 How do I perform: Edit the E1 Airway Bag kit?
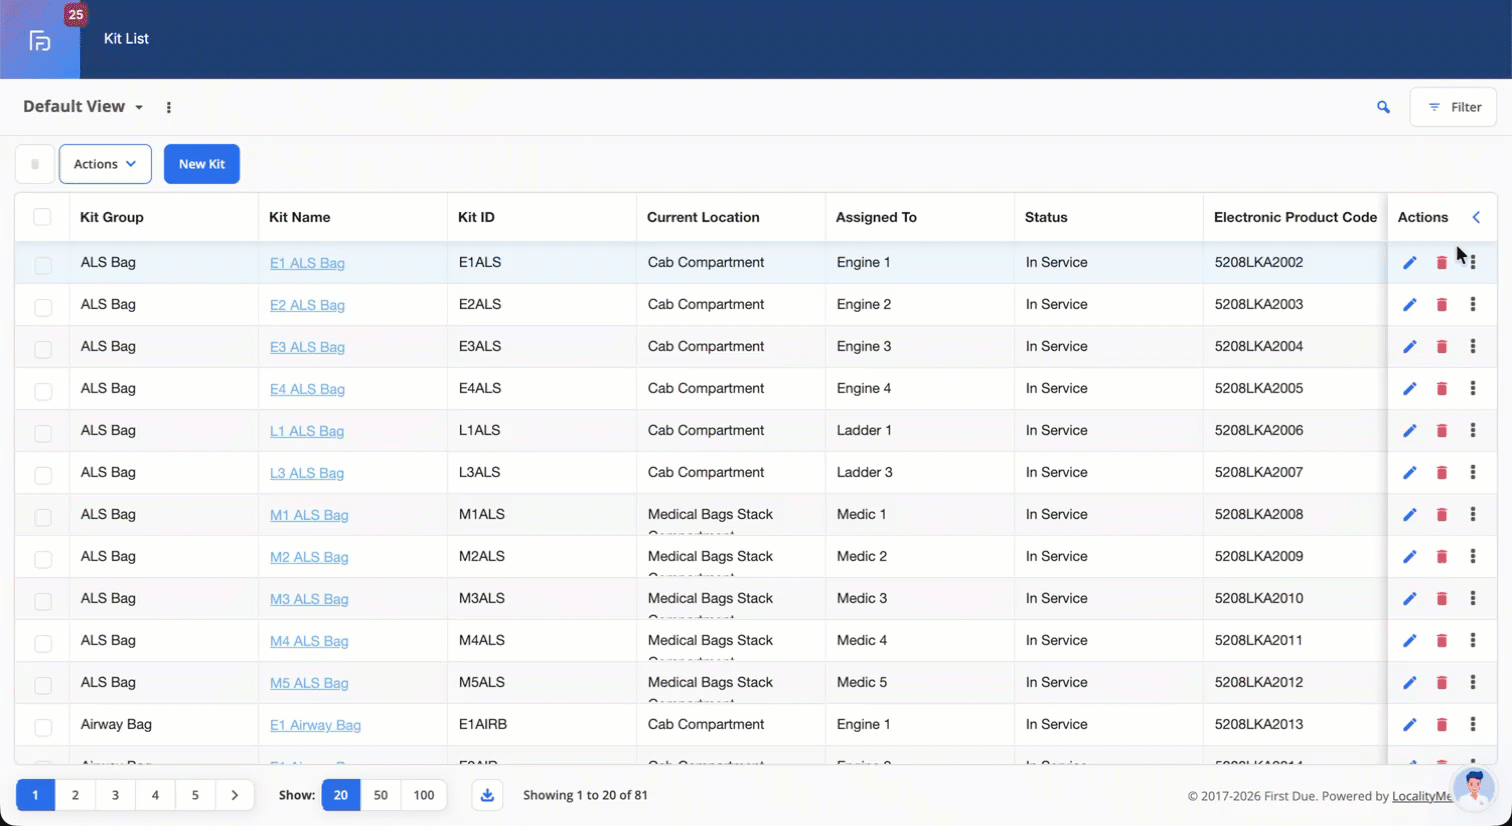pyautogui.click(x=1409, y=725)
